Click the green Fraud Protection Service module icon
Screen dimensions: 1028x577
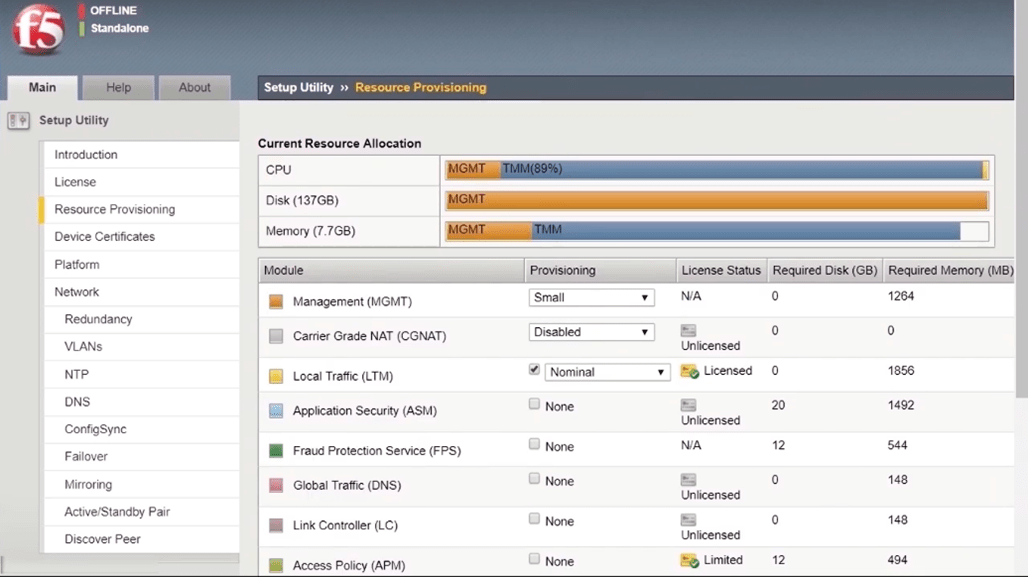pos(274,450)
